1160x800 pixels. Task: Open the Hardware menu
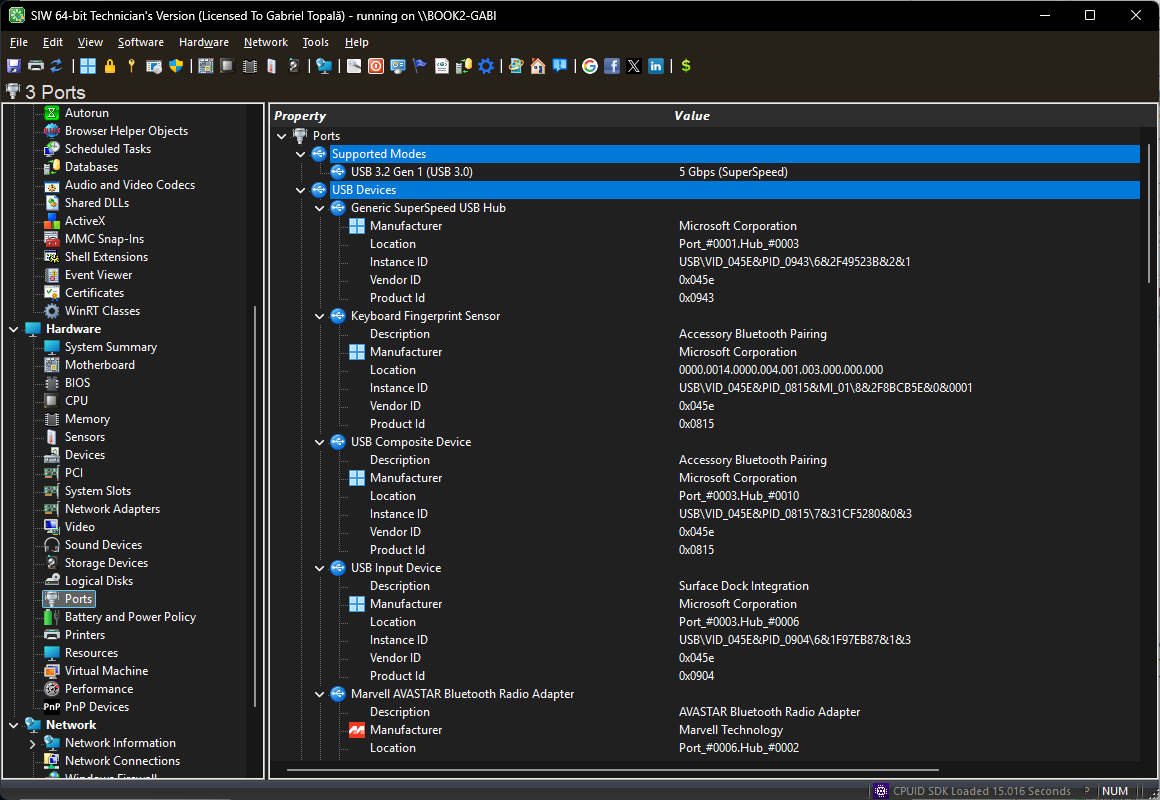tap(203, 42)
